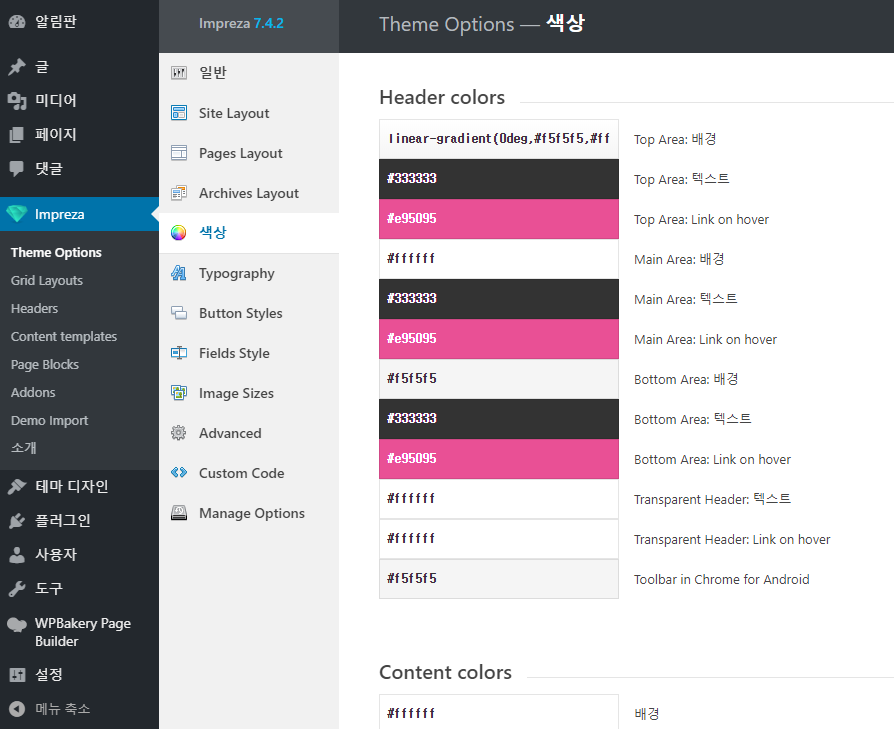894x729 pixels.
Task: Pick Bottom Area Link on hover color
Action: 499,459
